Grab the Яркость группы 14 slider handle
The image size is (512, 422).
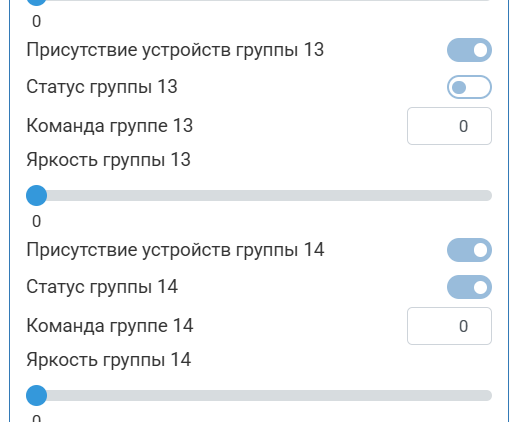pos(36,395)
